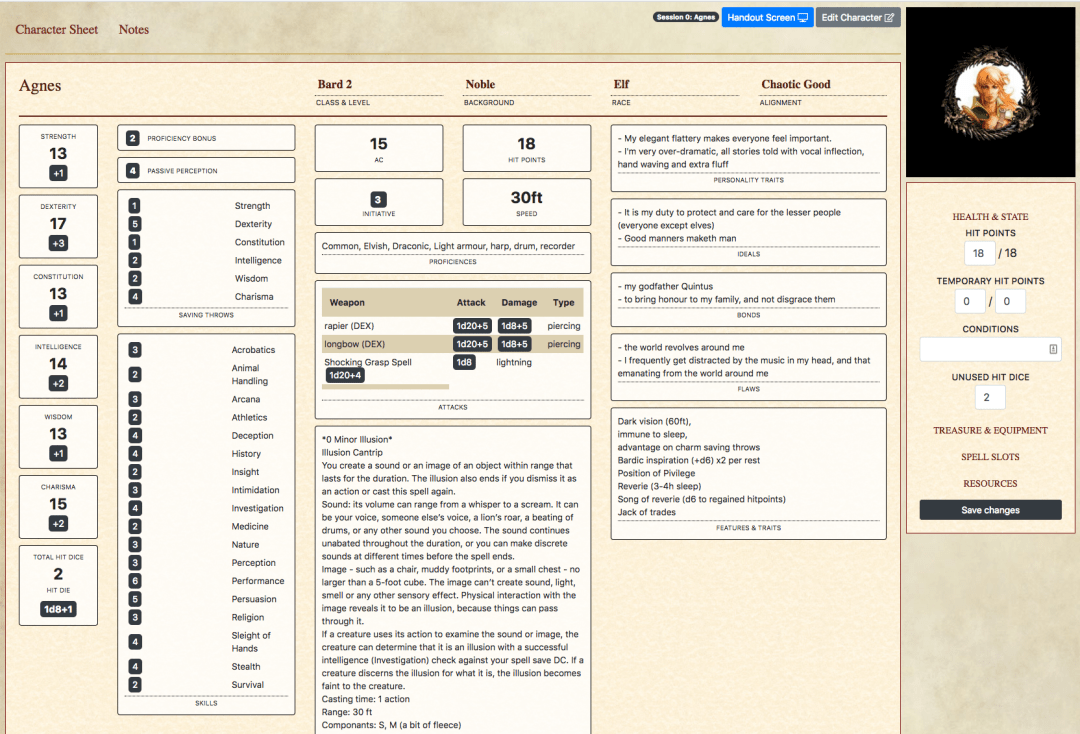Viewport: 1080px width, 734px height.
Task: Roll the Intelligence saving throw badge
Action: coord(134,260)
